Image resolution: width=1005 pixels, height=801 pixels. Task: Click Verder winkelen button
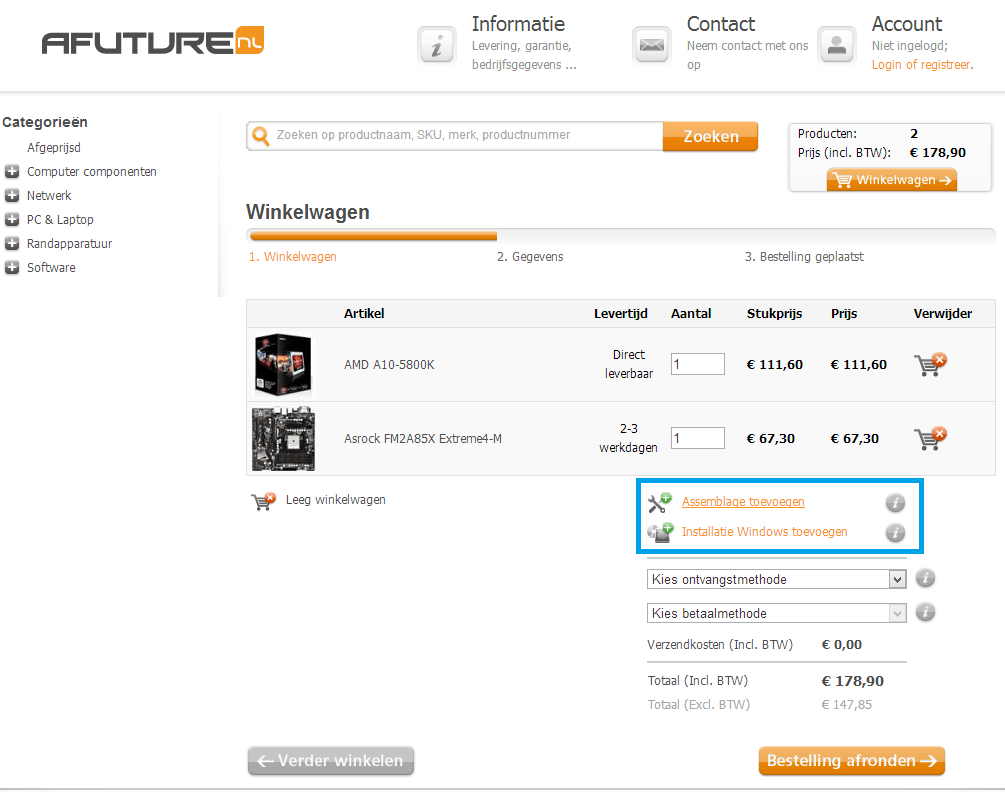(331, 761)
